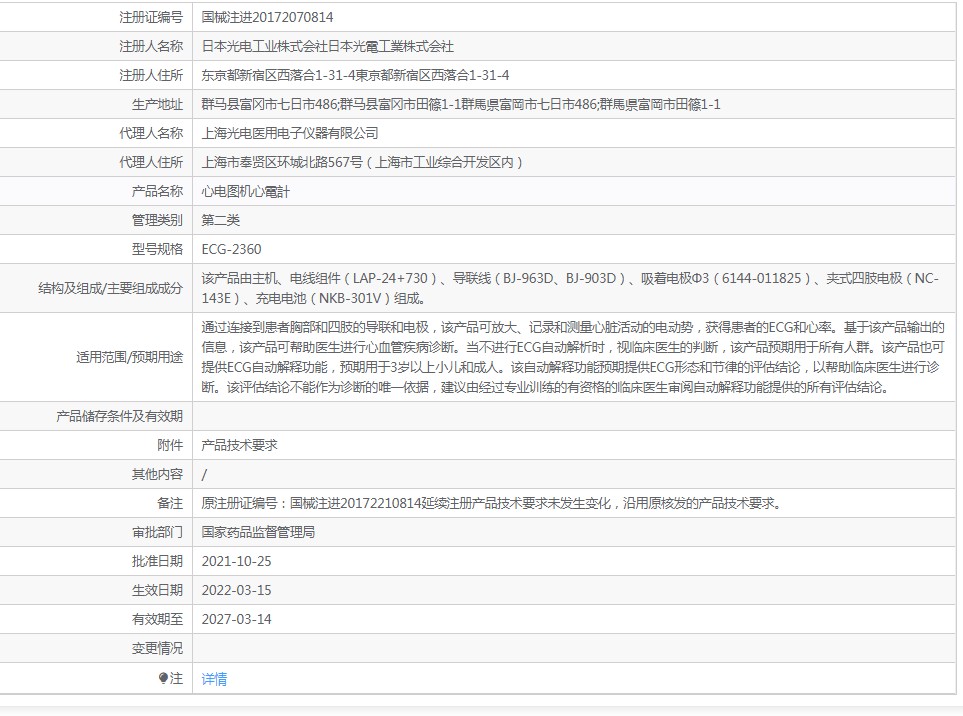
Task: Select approval department 国家药品监督管理局
Action: 259,532
